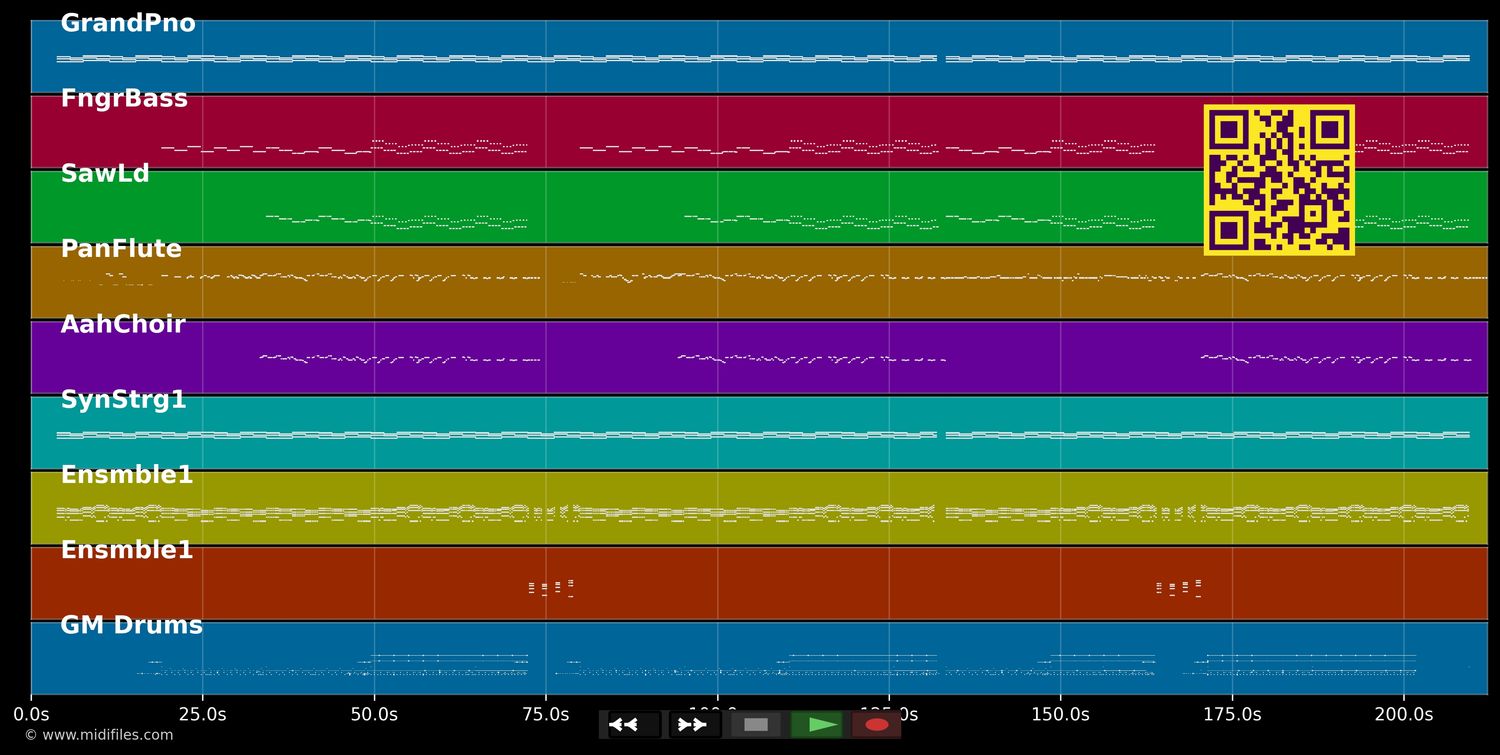The height and width of the screenshot is (755, 1500).
Task: Click the 150.0s timeline marker
Action: (x=1060, y=714)
